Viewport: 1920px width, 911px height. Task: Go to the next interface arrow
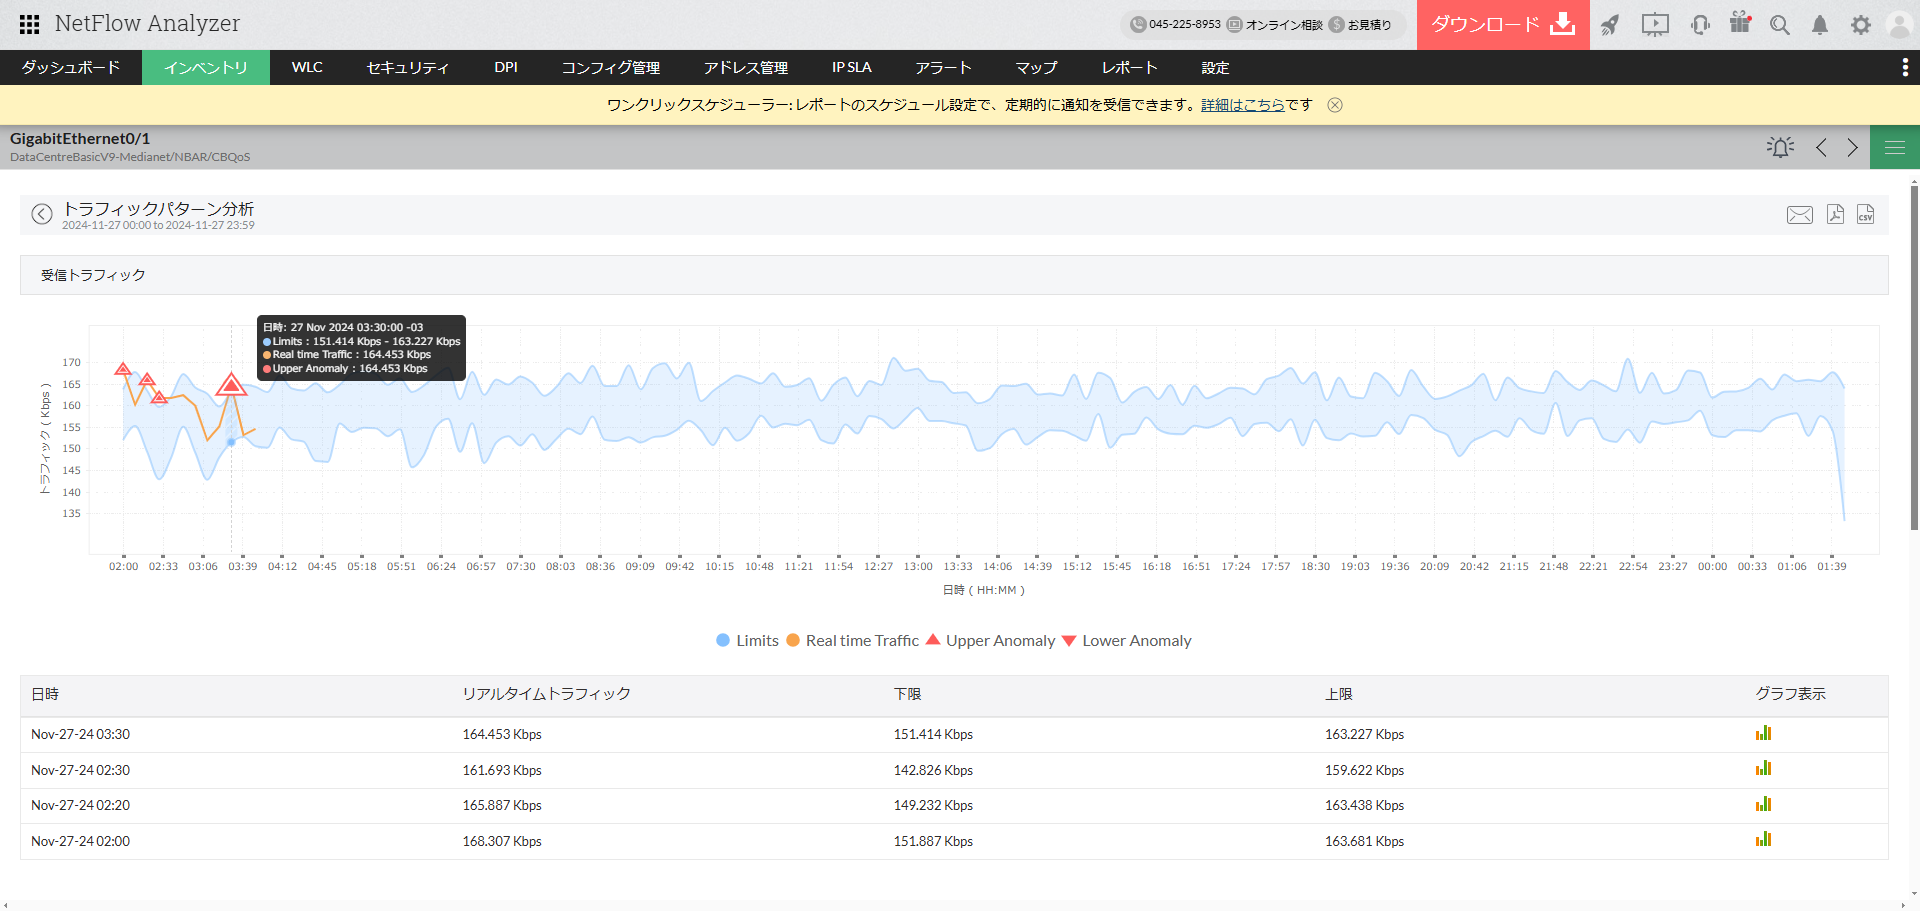pos(1852,148)
